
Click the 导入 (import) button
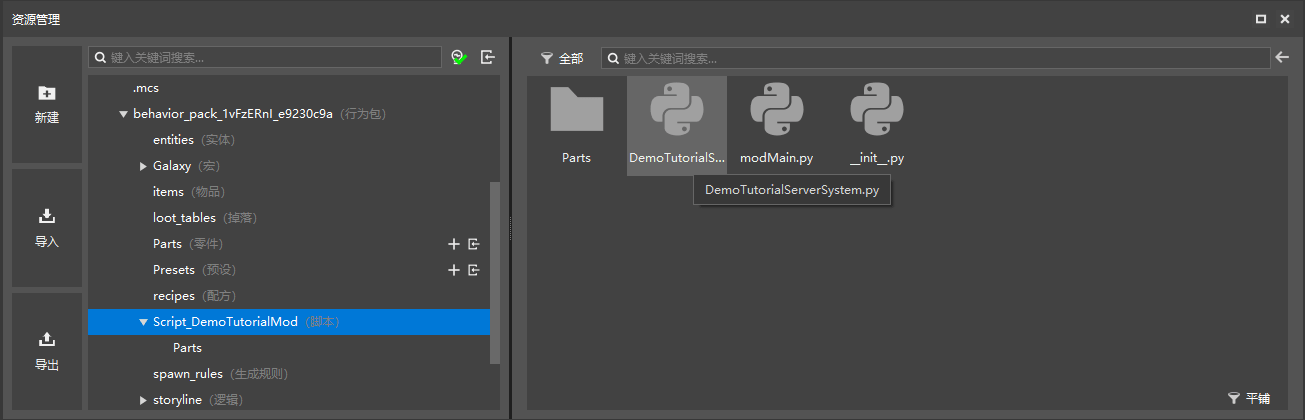pyautogui.click(x=47, y=227)
